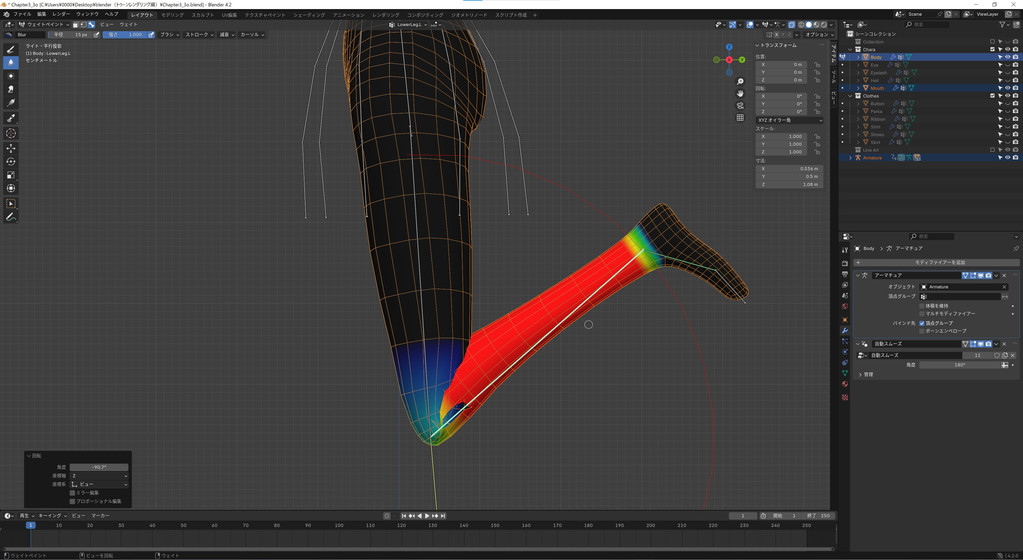The width and height of the screenshot is (1023, 560).
Task: Enable 体積を維持 checkbox
Action: (922, 305)
